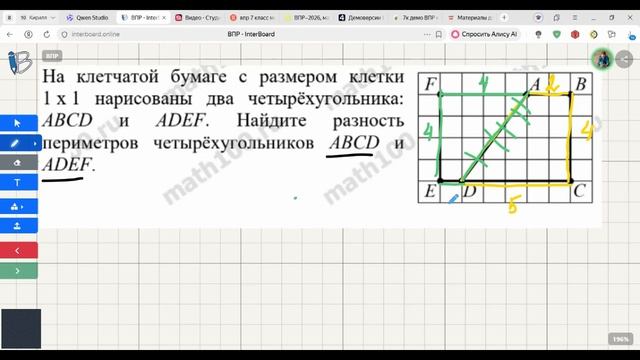Click the extensions icon beside downloads
640x360 pixels.
tap(611, 35)
